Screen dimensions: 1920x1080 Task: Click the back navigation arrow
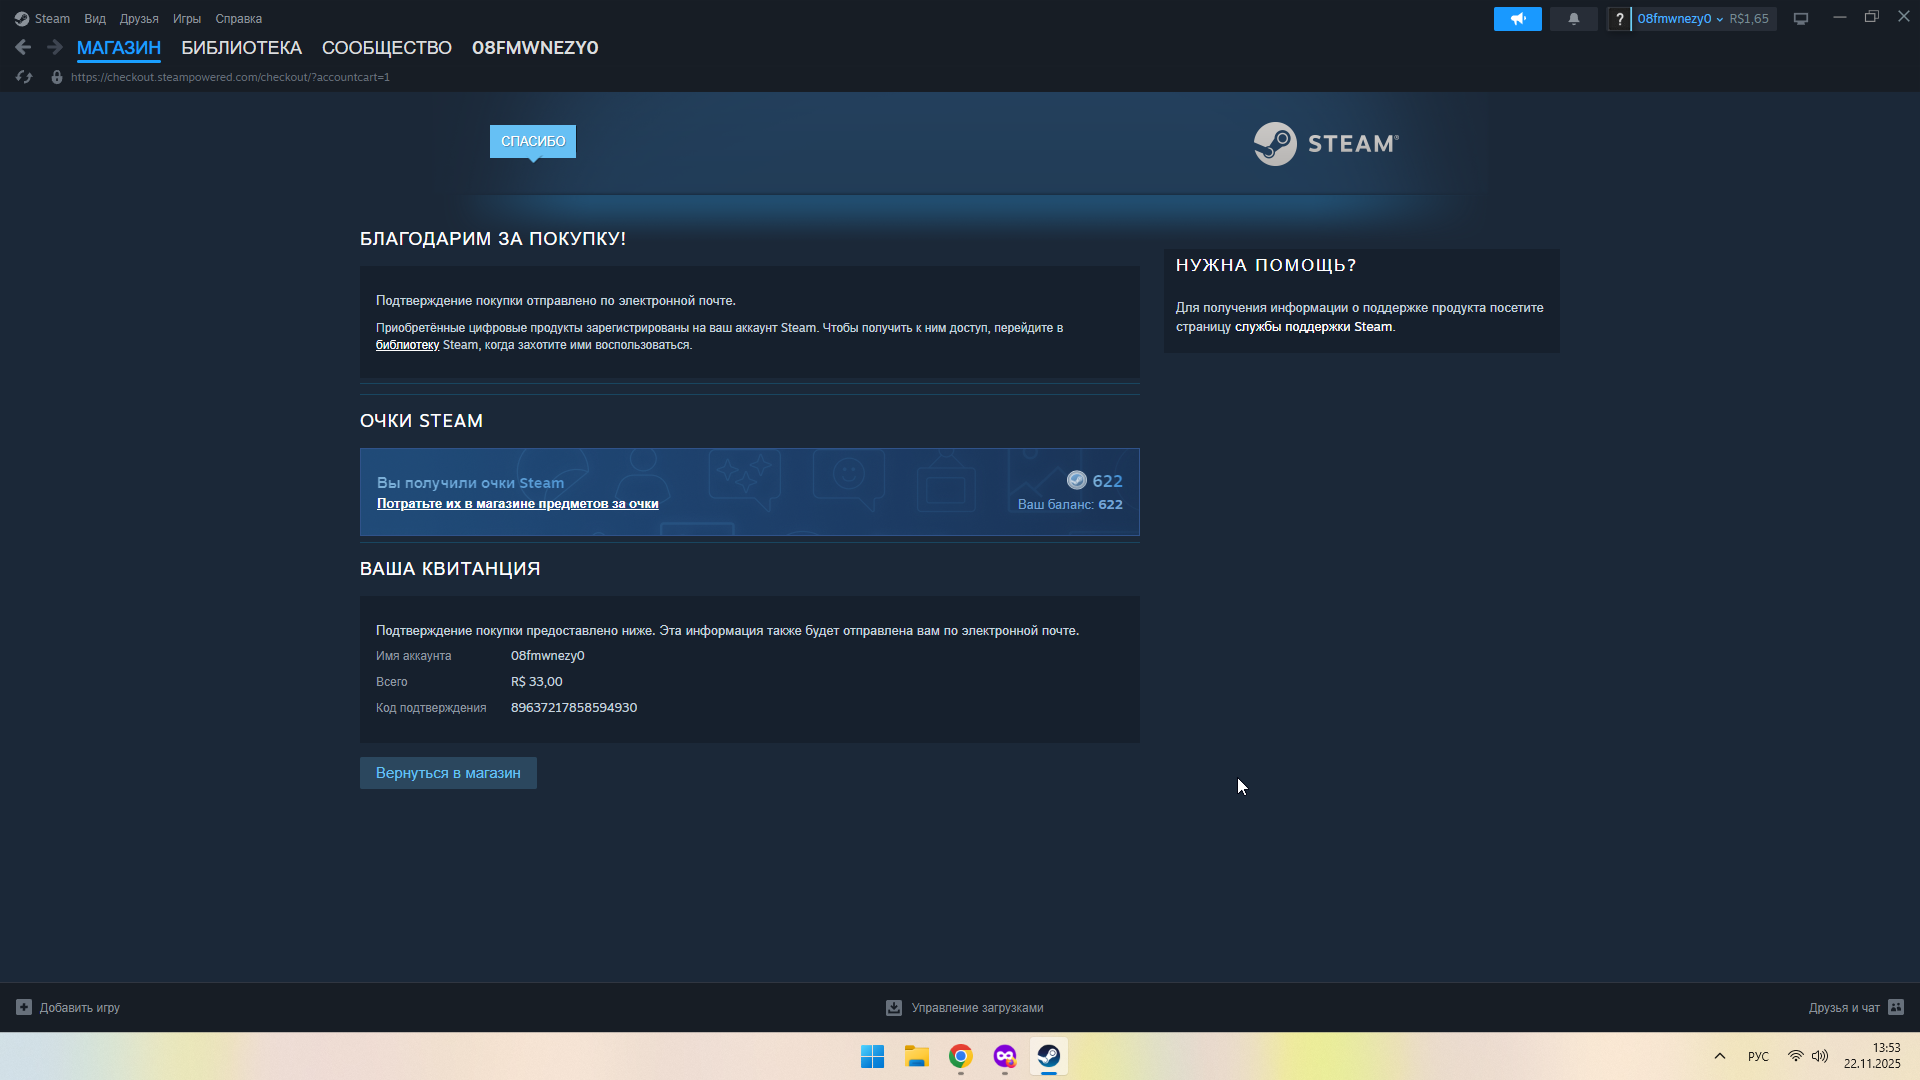[23, 47]
